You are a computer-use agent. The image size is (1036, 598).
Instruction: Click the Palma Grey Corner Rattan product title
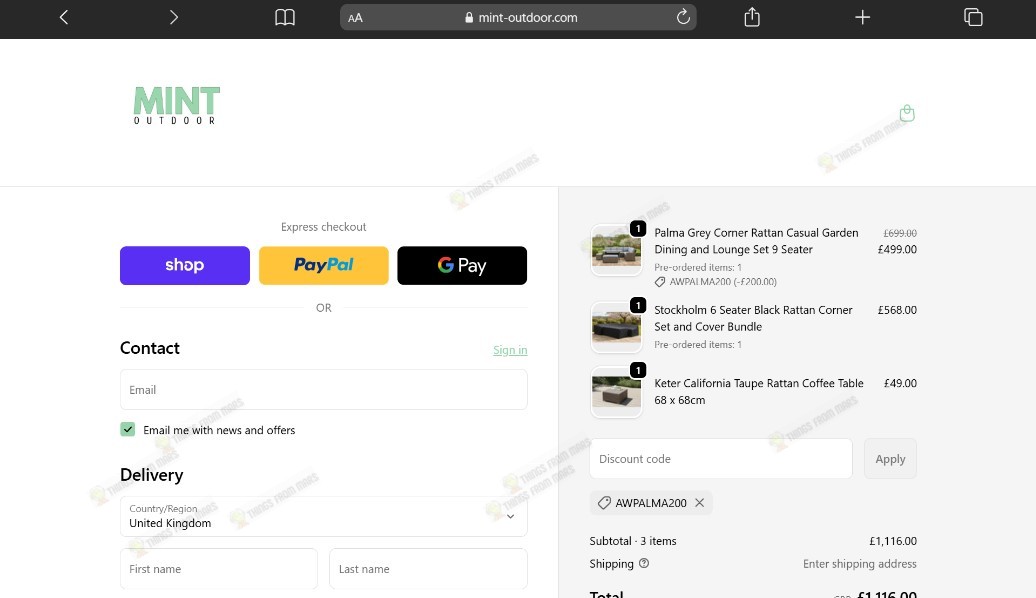(x=756, y=241)
